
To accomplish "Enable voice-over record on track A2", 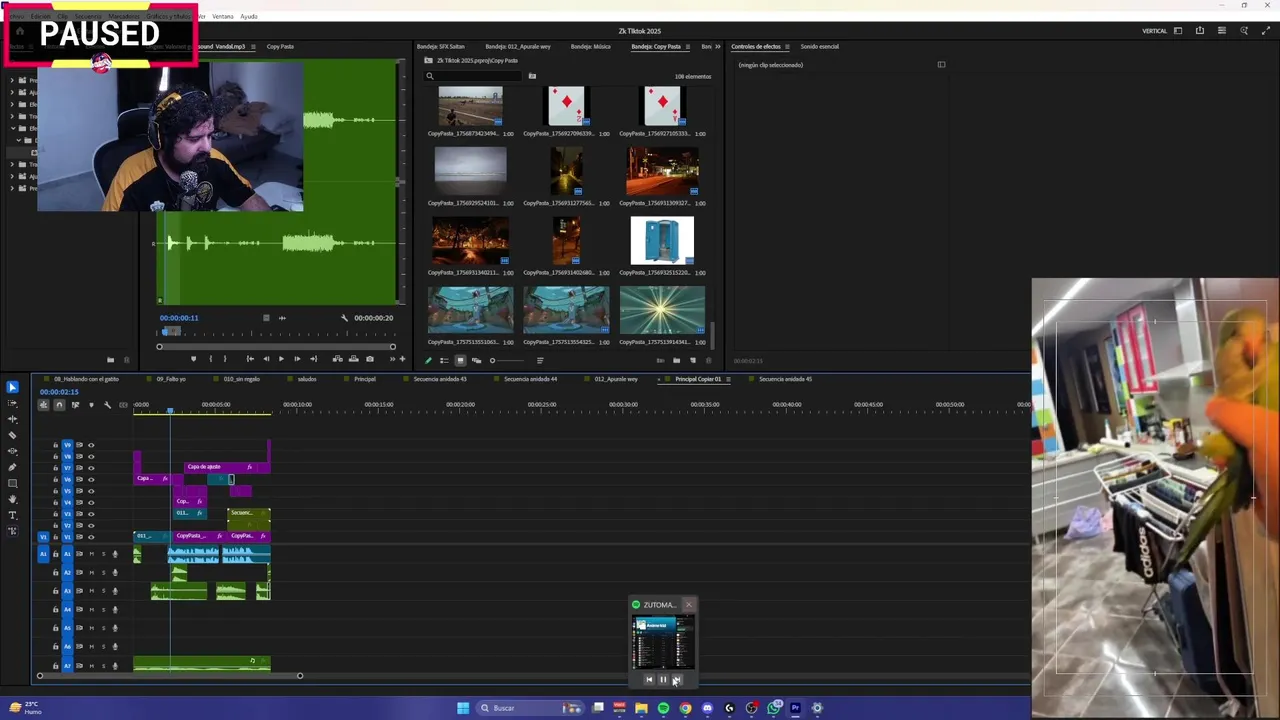I will 115,572.
